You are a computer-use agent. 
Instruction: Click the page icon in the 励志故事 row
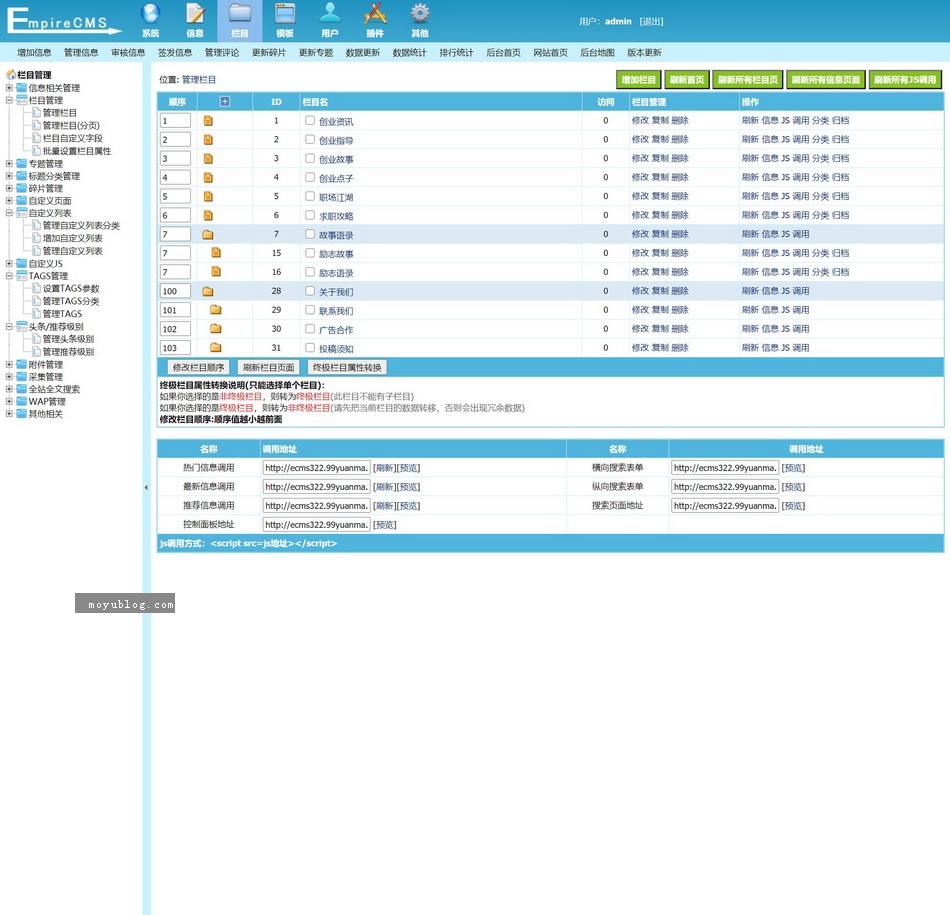point(216,253)
